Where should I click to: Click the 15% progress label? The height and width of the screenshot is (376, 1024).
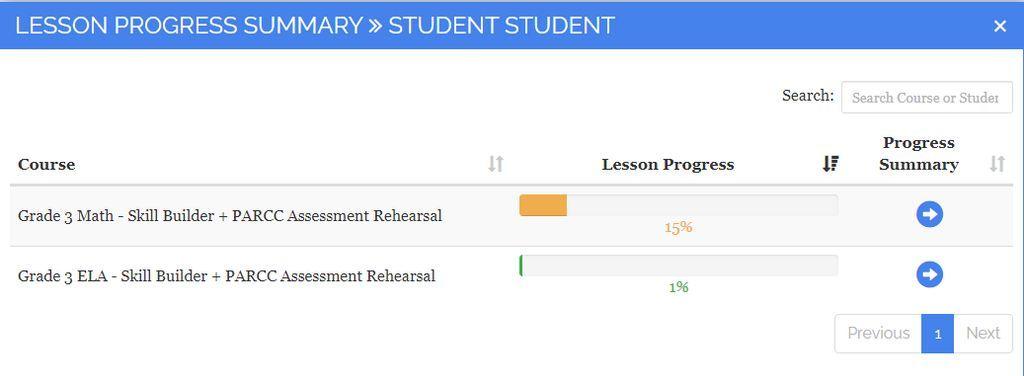(679, 227)
